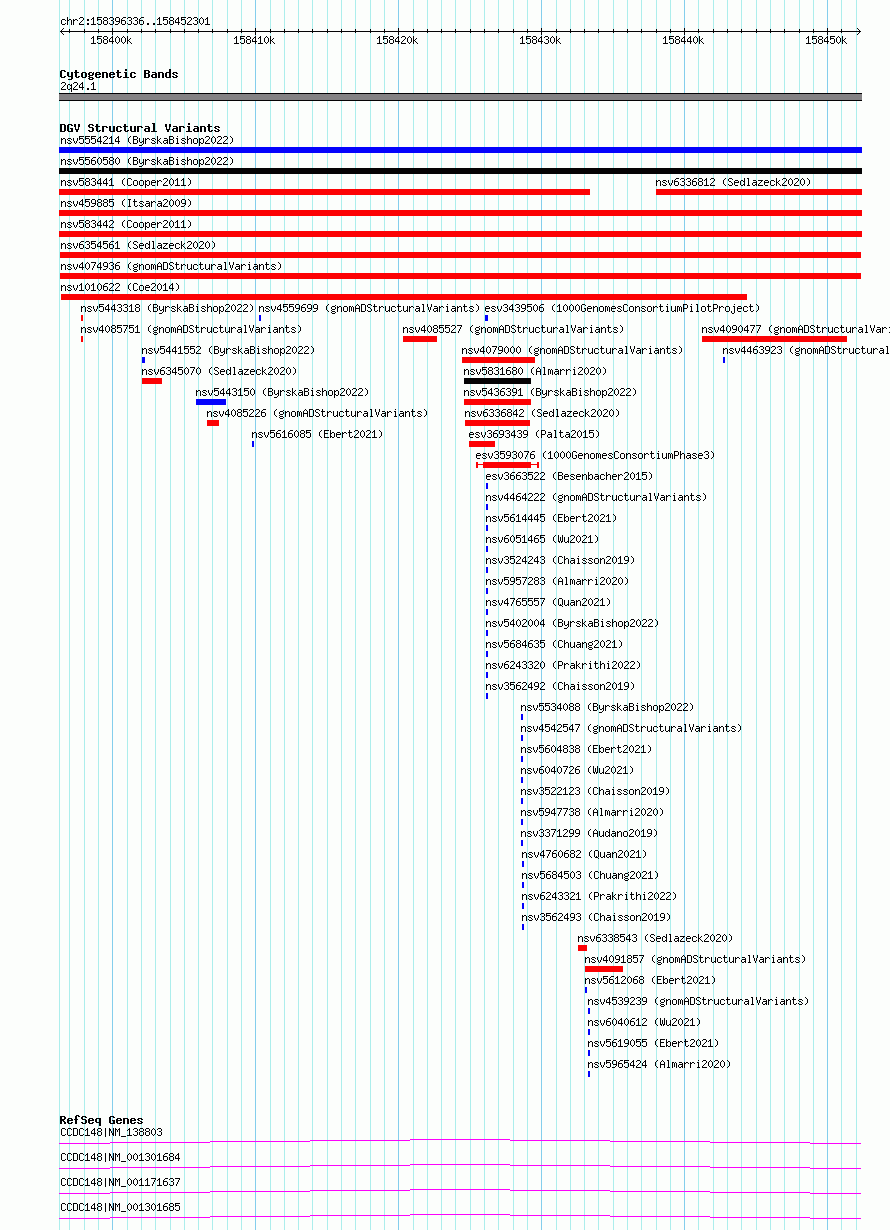
Task: Select esv3439506 (1000GenomesConsortiumPilotProject) label
Action: [623, 309]
